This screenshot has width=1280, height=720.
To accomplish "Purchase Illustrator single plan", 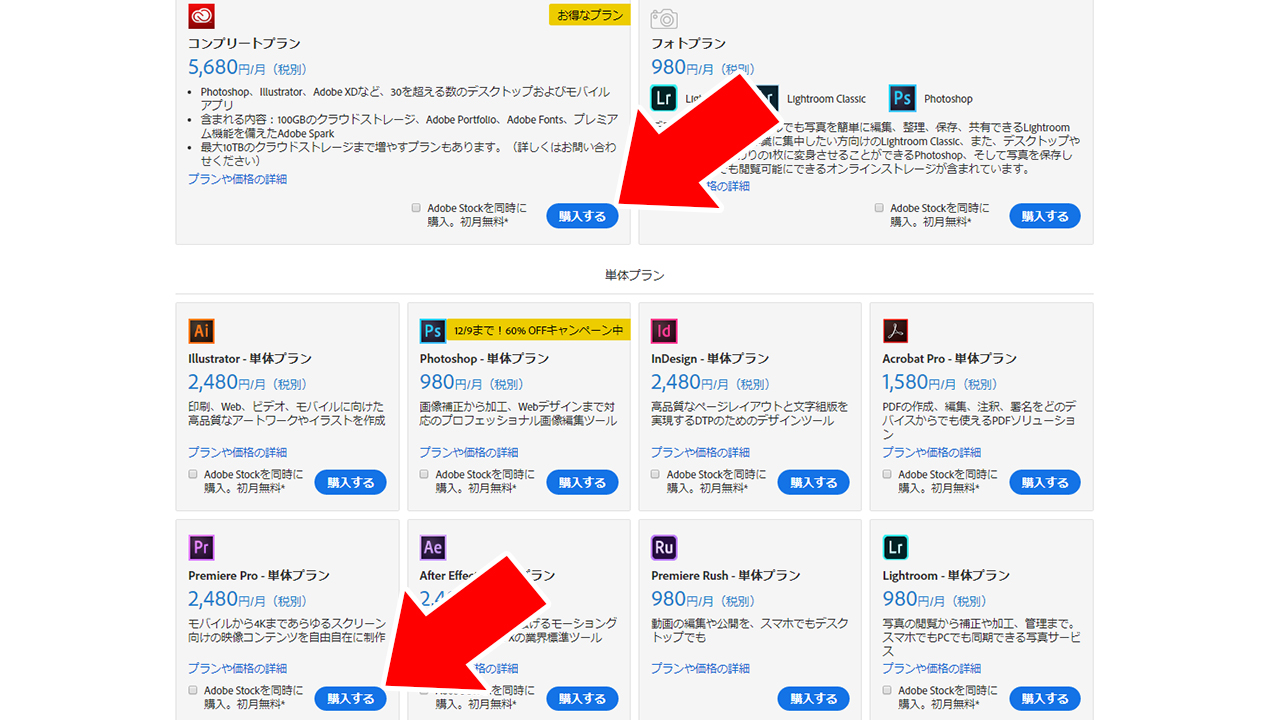I will point(351,482).
